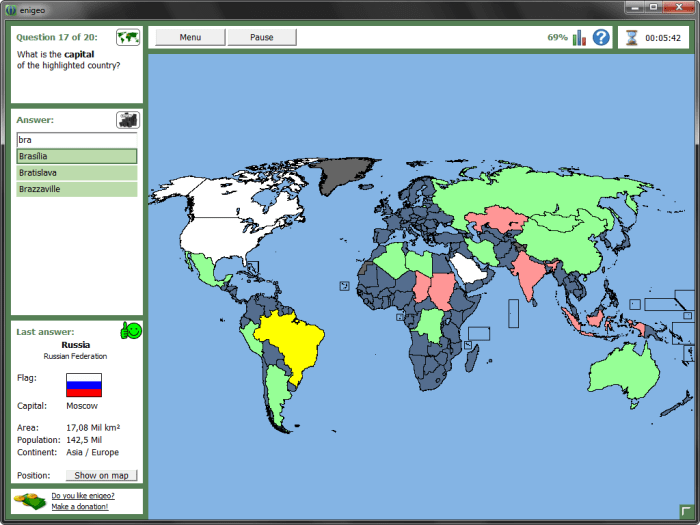Follow the 'Do you like enigeo?' link
The width and height of the screenshot is (700, 525).
[x=83, y=495]
